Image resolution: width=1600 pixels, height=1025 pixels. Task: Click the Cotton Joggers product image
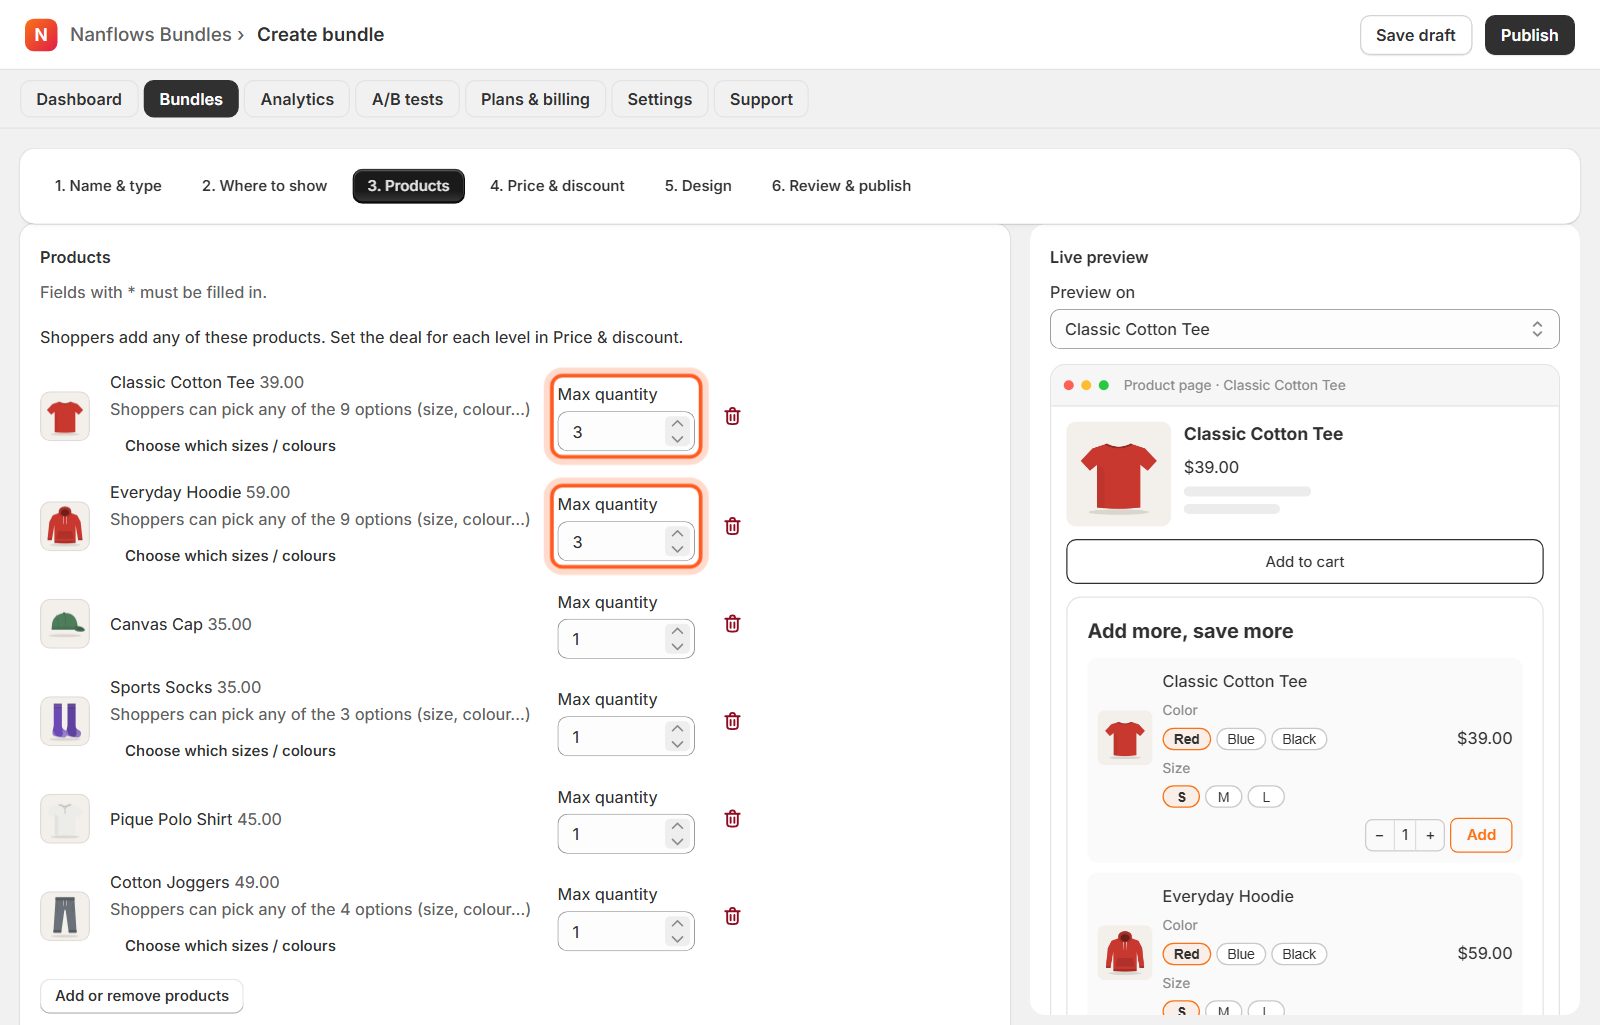(65, 916)
